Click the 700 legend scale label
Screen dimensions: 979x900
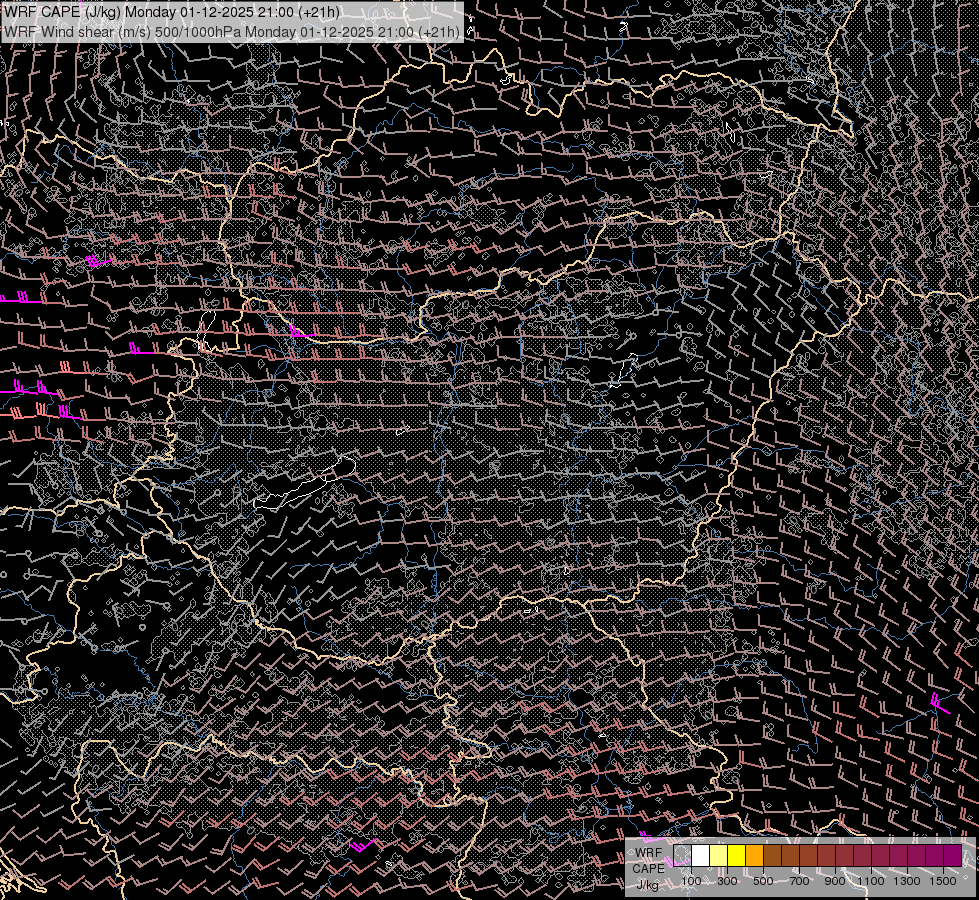point(799,881)
